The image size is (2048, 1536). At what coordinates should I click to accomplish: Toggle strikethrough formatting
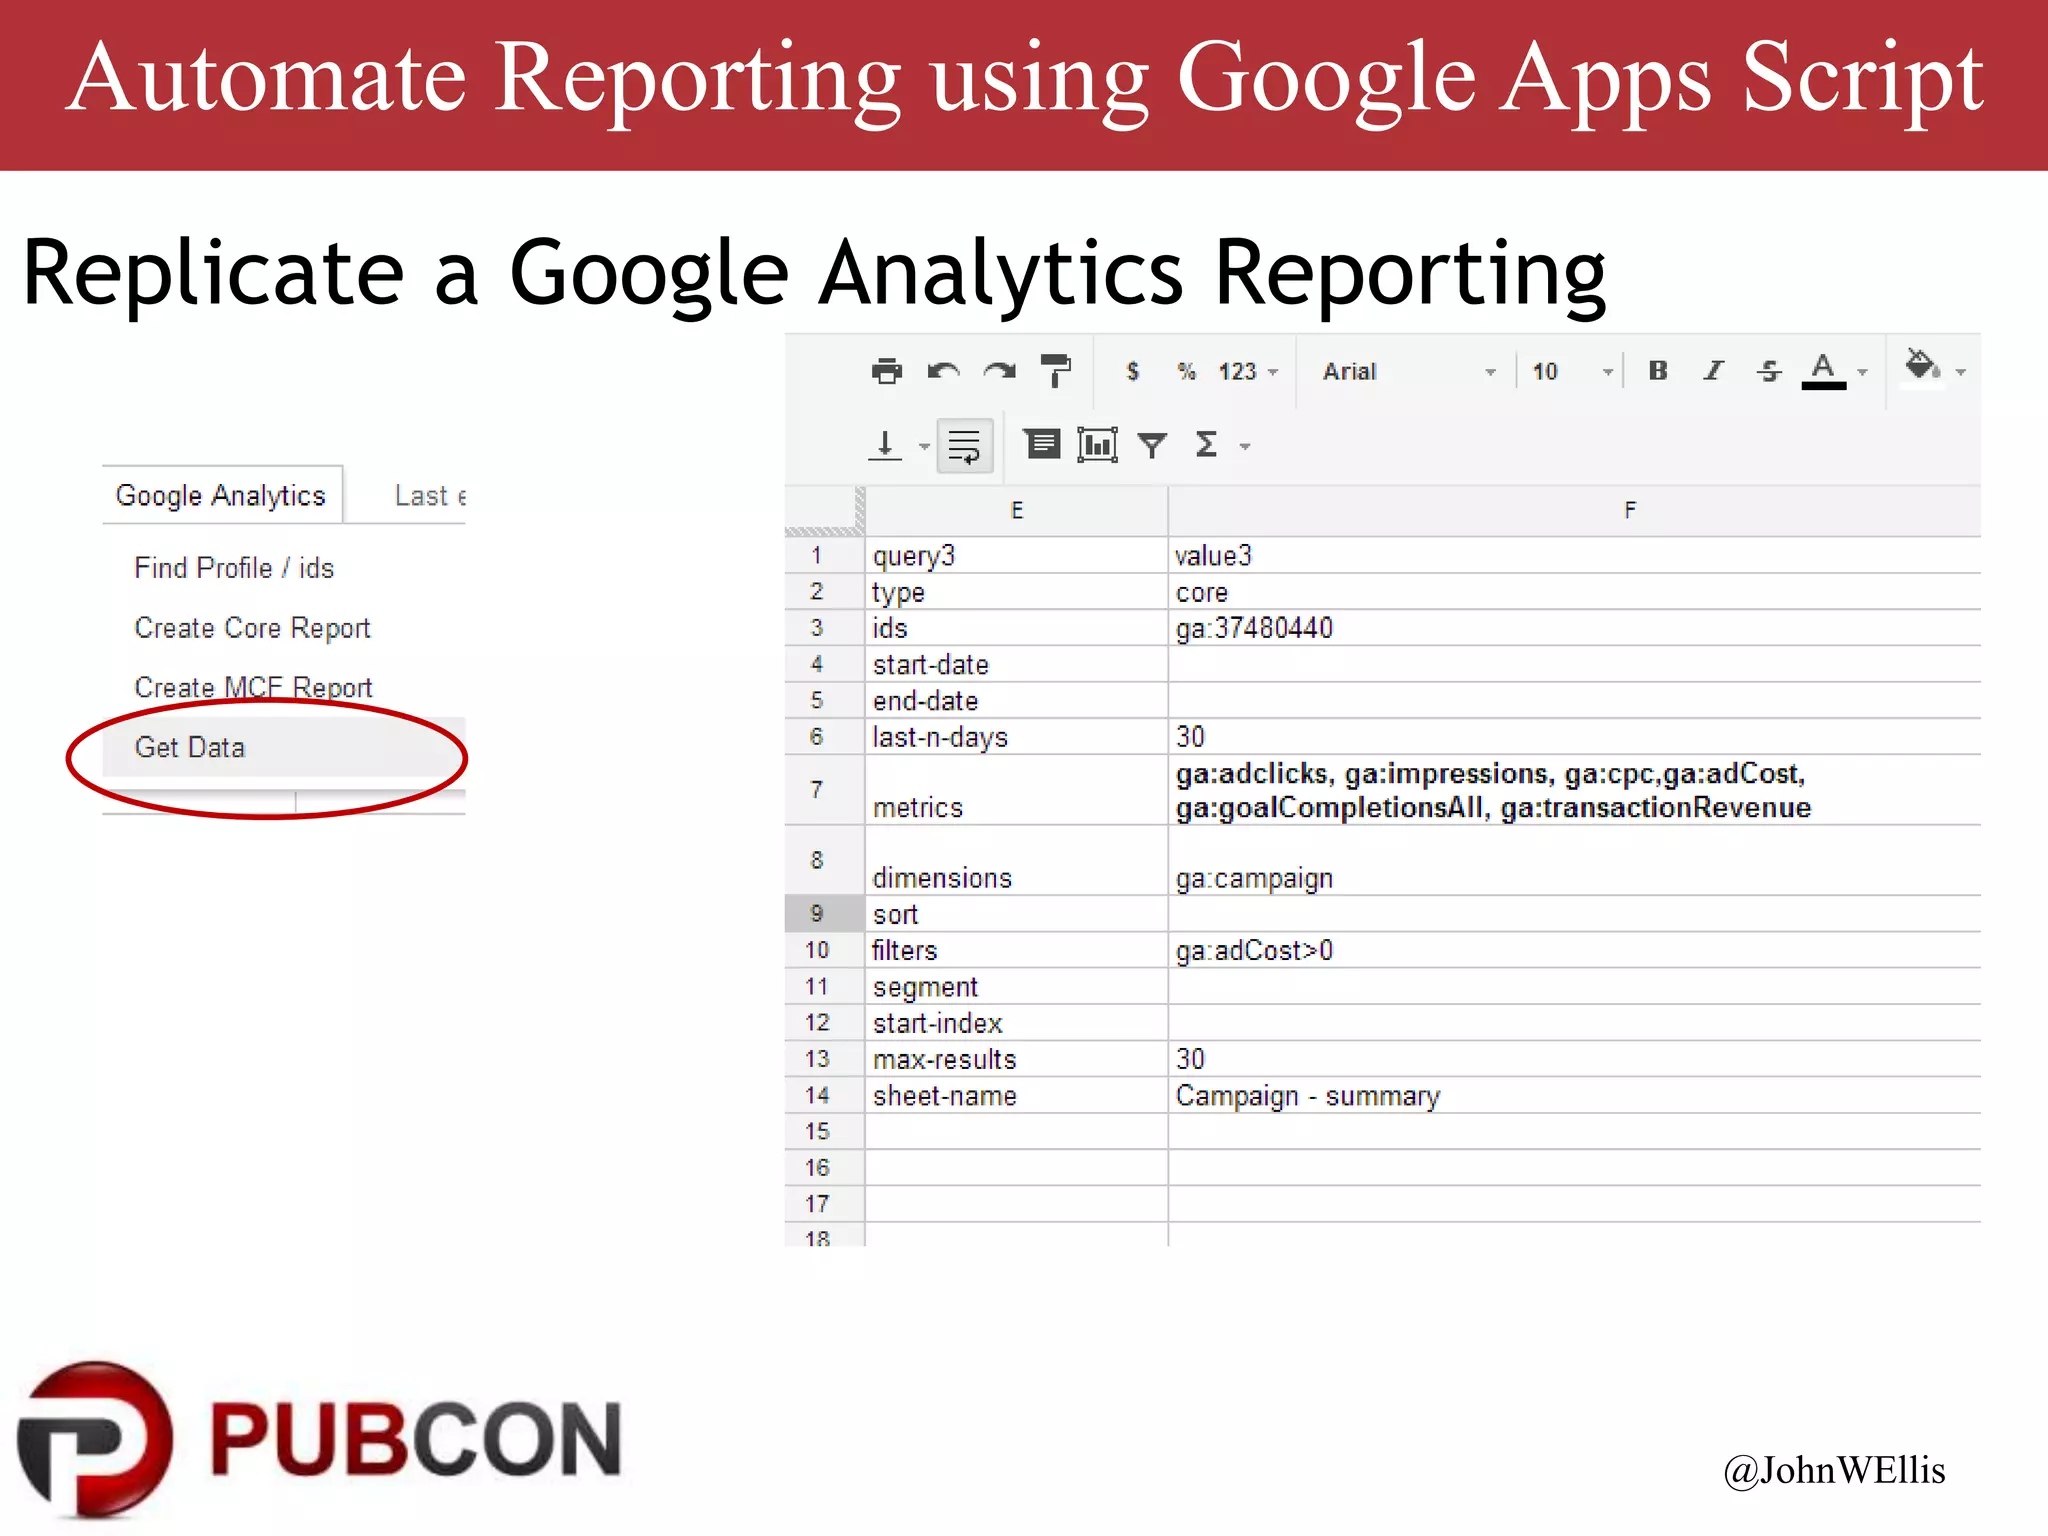(1769, 371)
